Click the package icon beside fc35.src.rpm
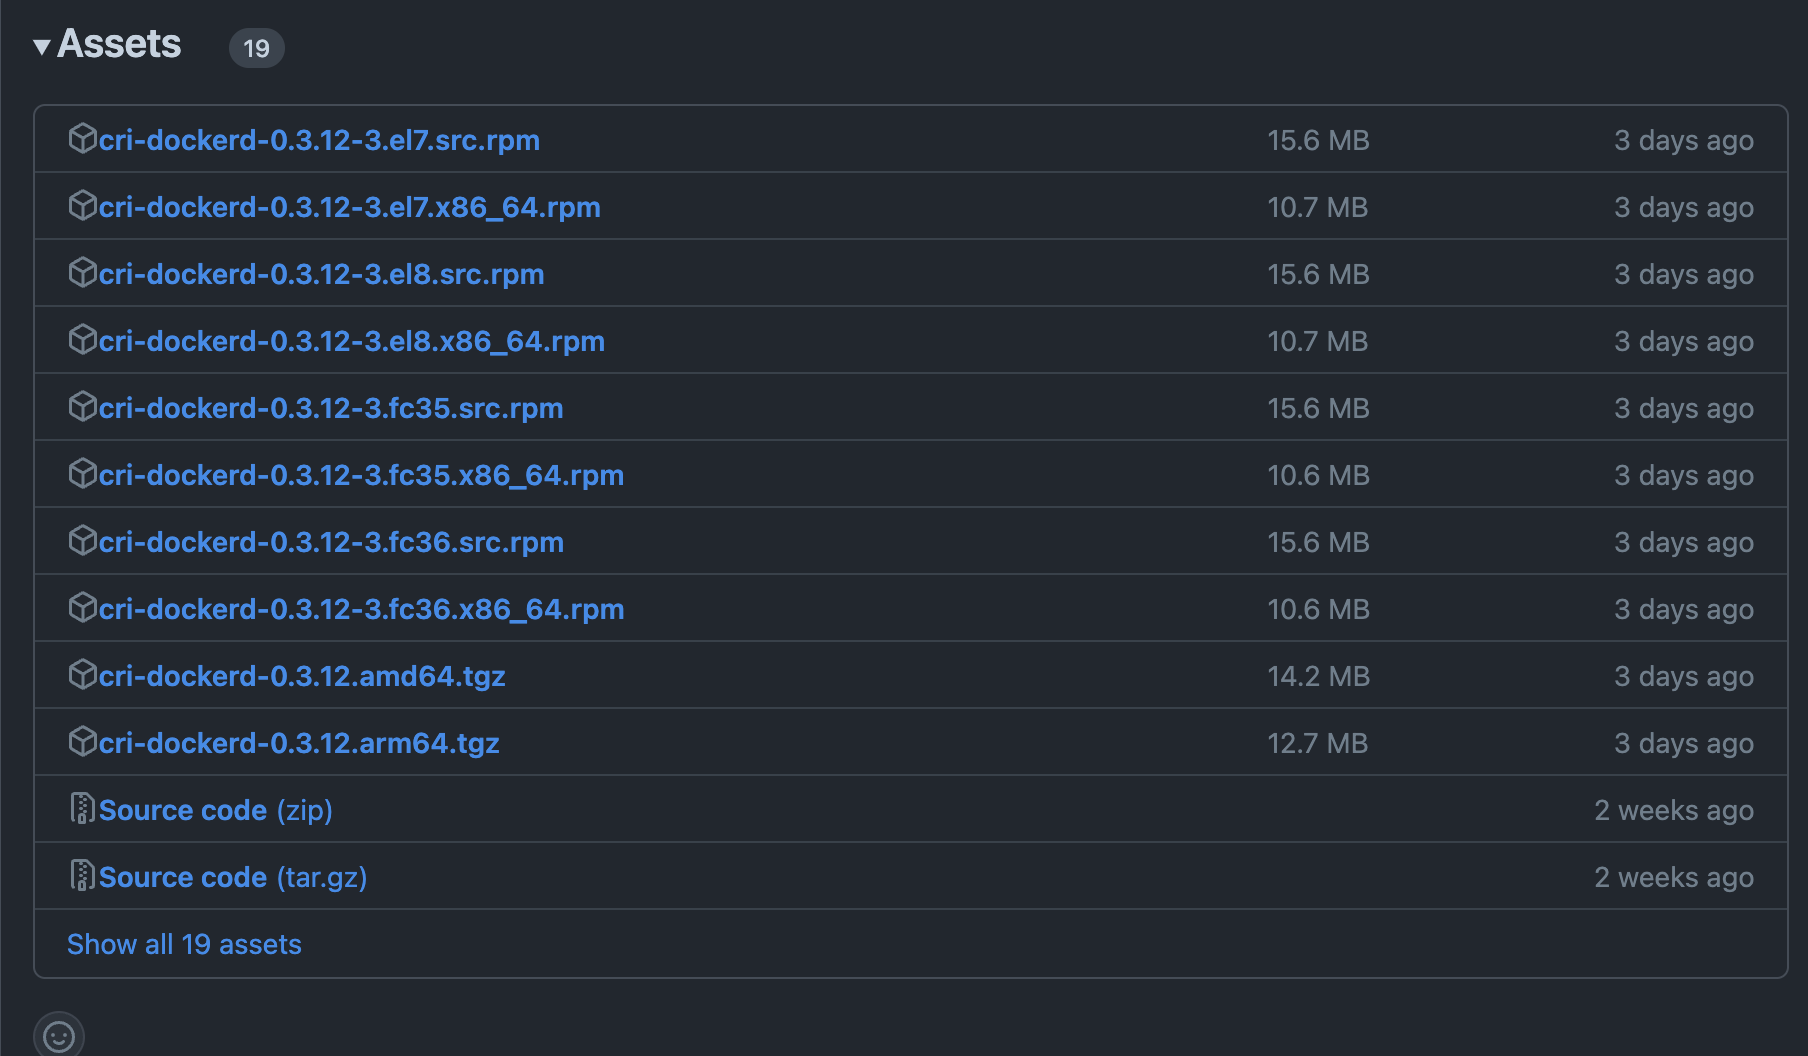This screenshot has height=1056, width=1808. point(82,407)
